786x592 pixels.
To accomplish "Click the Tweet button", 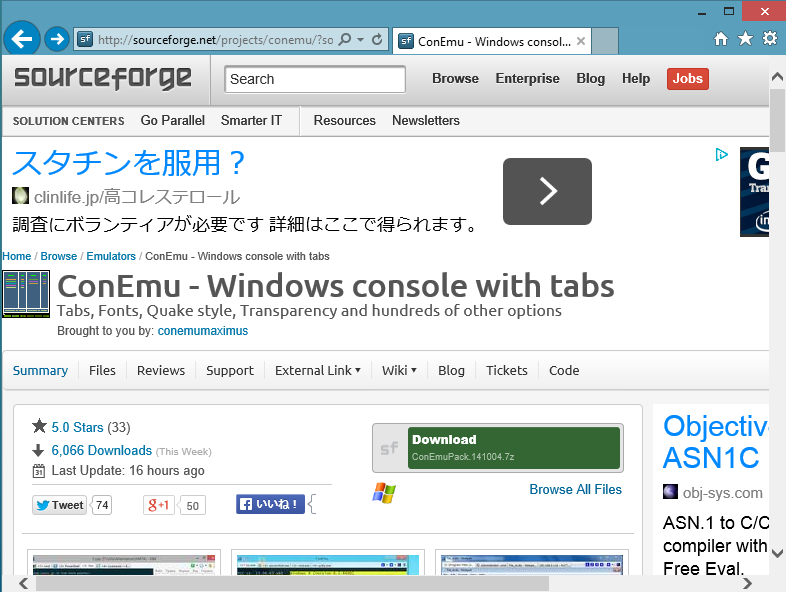I will [x=59, y=505].
